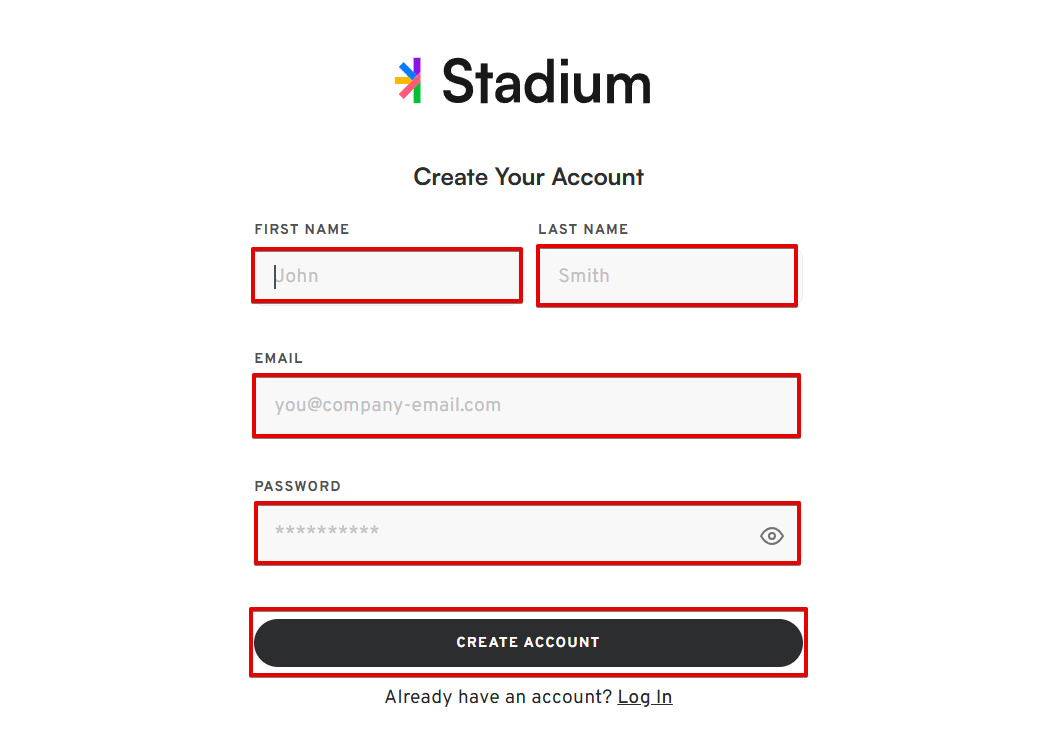Image resolution: width=1040 pixels, height=746 pixels.
Task: Click the "John" placeholder text
Action: (x=298, y=276)
